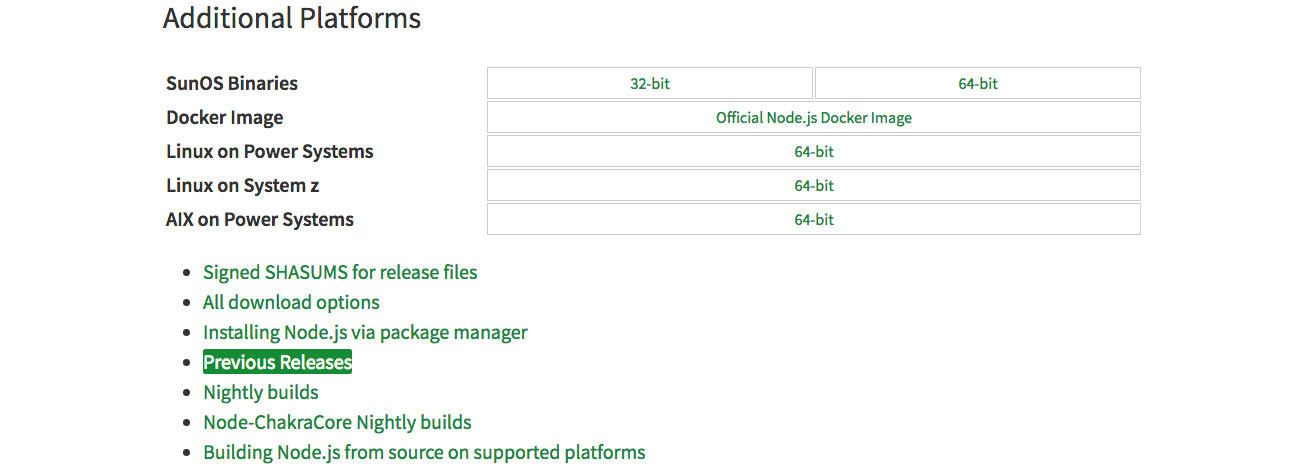Viewport: 1306px width, 469px height.
Task: Click the Additional Platforms heading
Action: click(292, 18)
